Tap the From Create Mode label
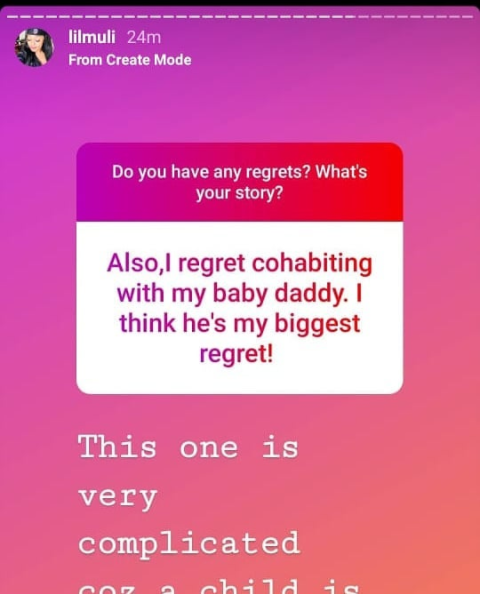The image size is (480, 594). point(130,60)
